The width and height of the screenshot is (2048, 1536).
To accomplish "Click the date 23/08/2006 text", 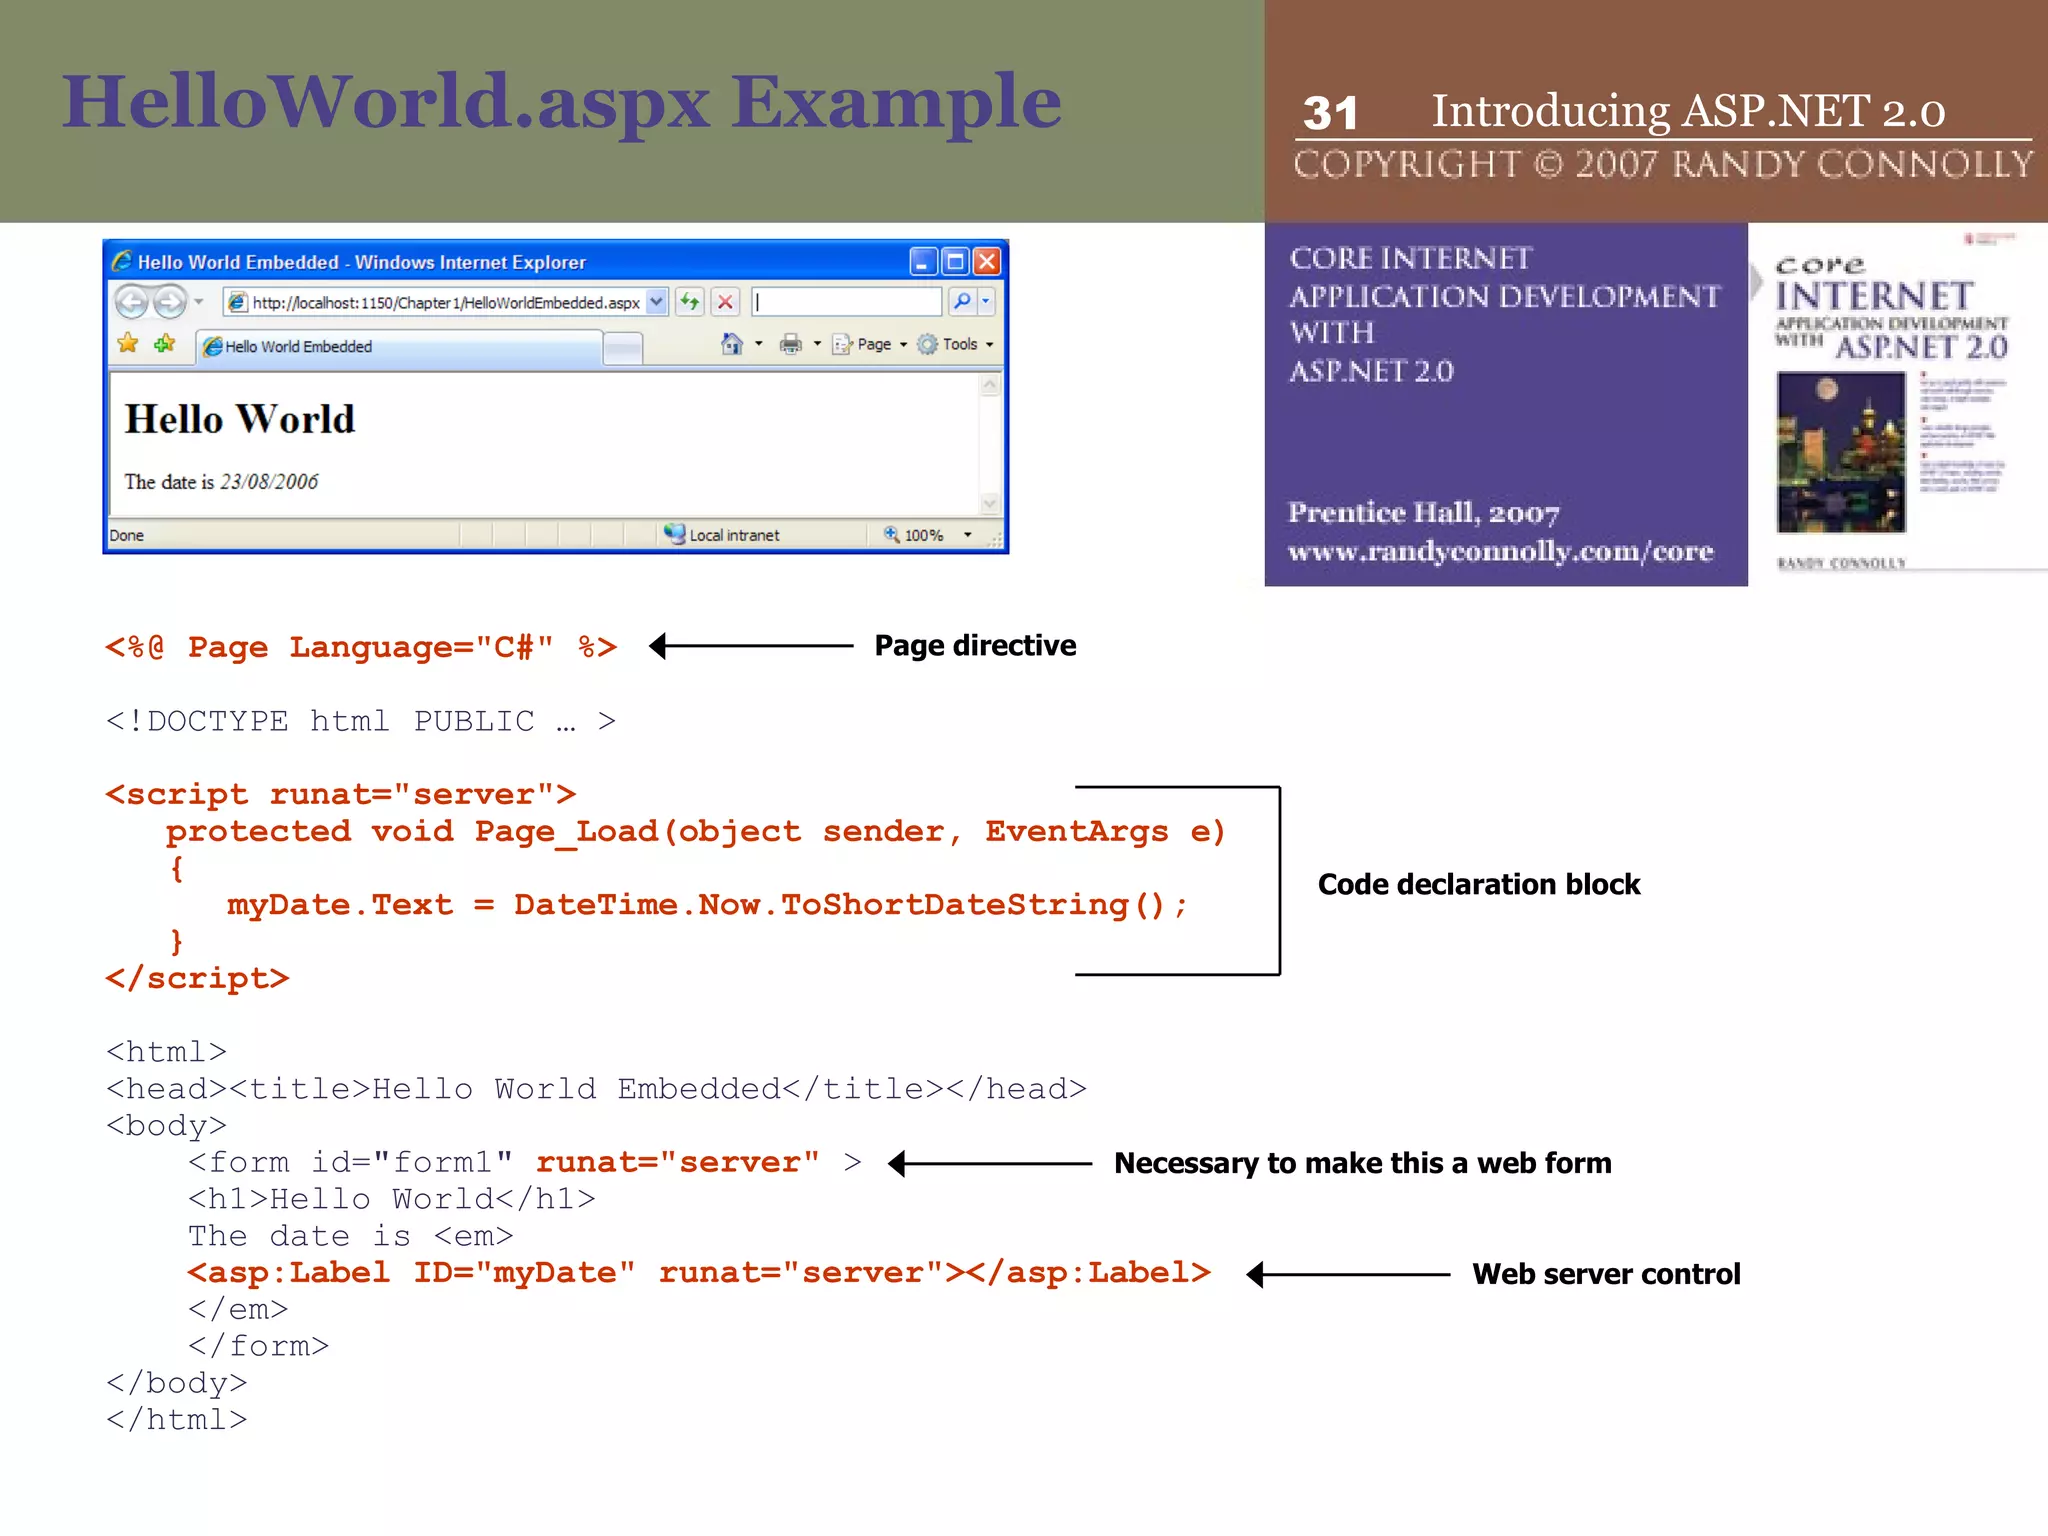I will pyautogui.click(x=269, y=481).
